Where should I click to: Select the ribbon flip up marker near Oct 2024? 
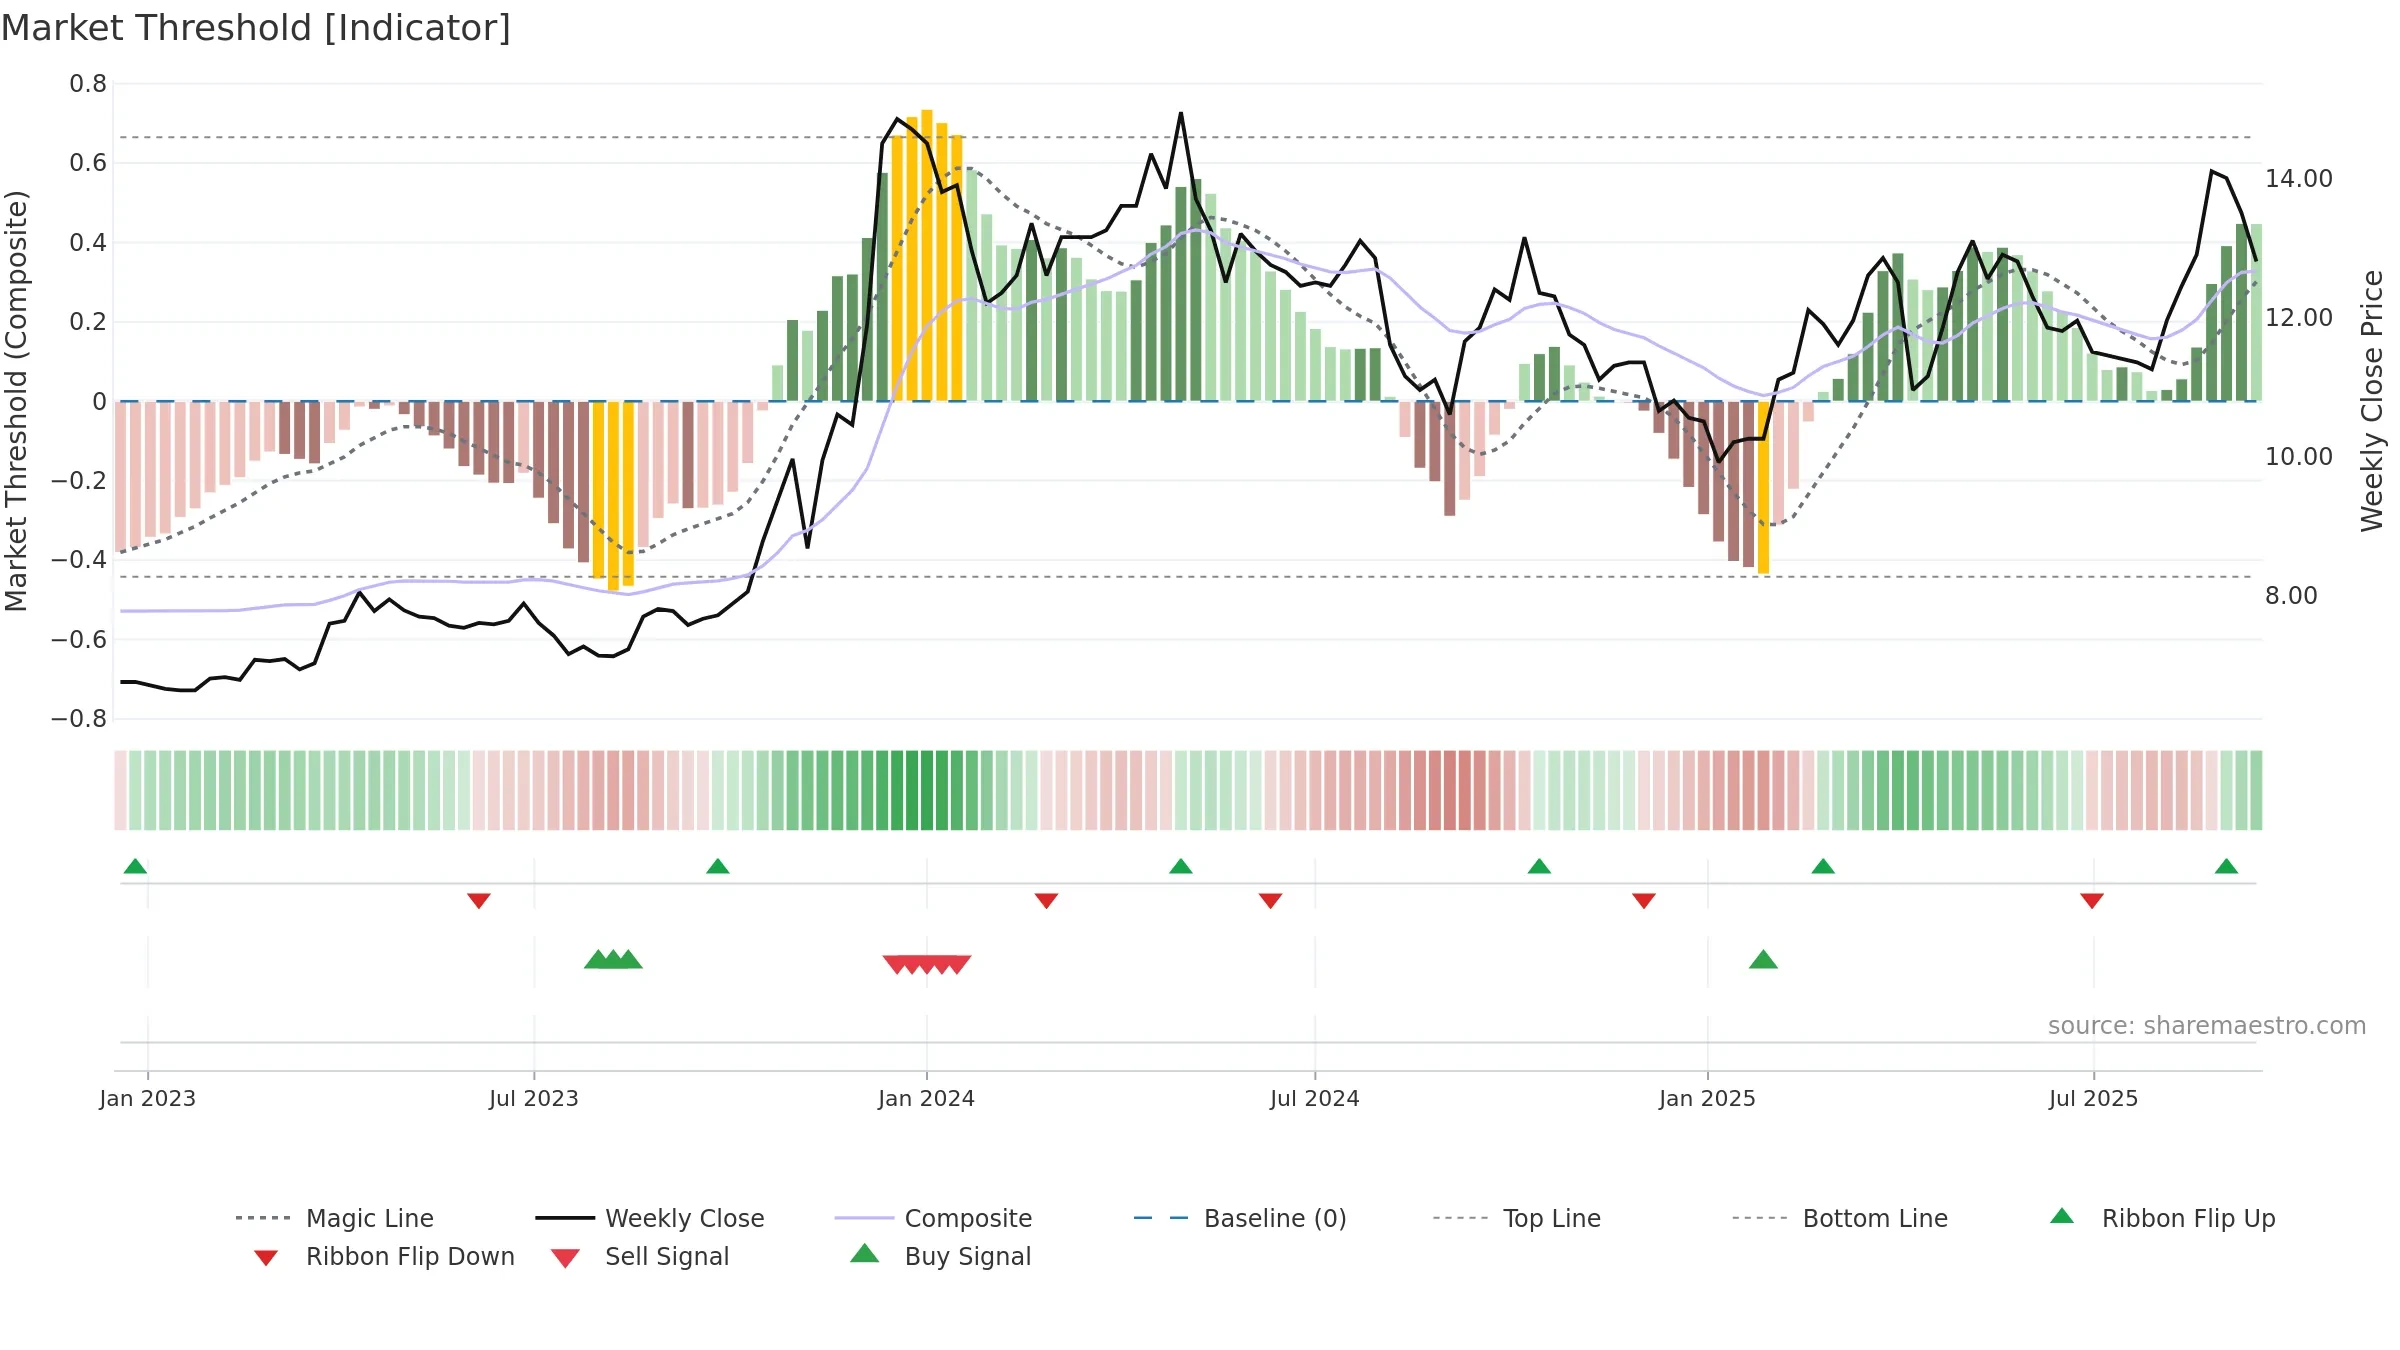[1539, 866]
